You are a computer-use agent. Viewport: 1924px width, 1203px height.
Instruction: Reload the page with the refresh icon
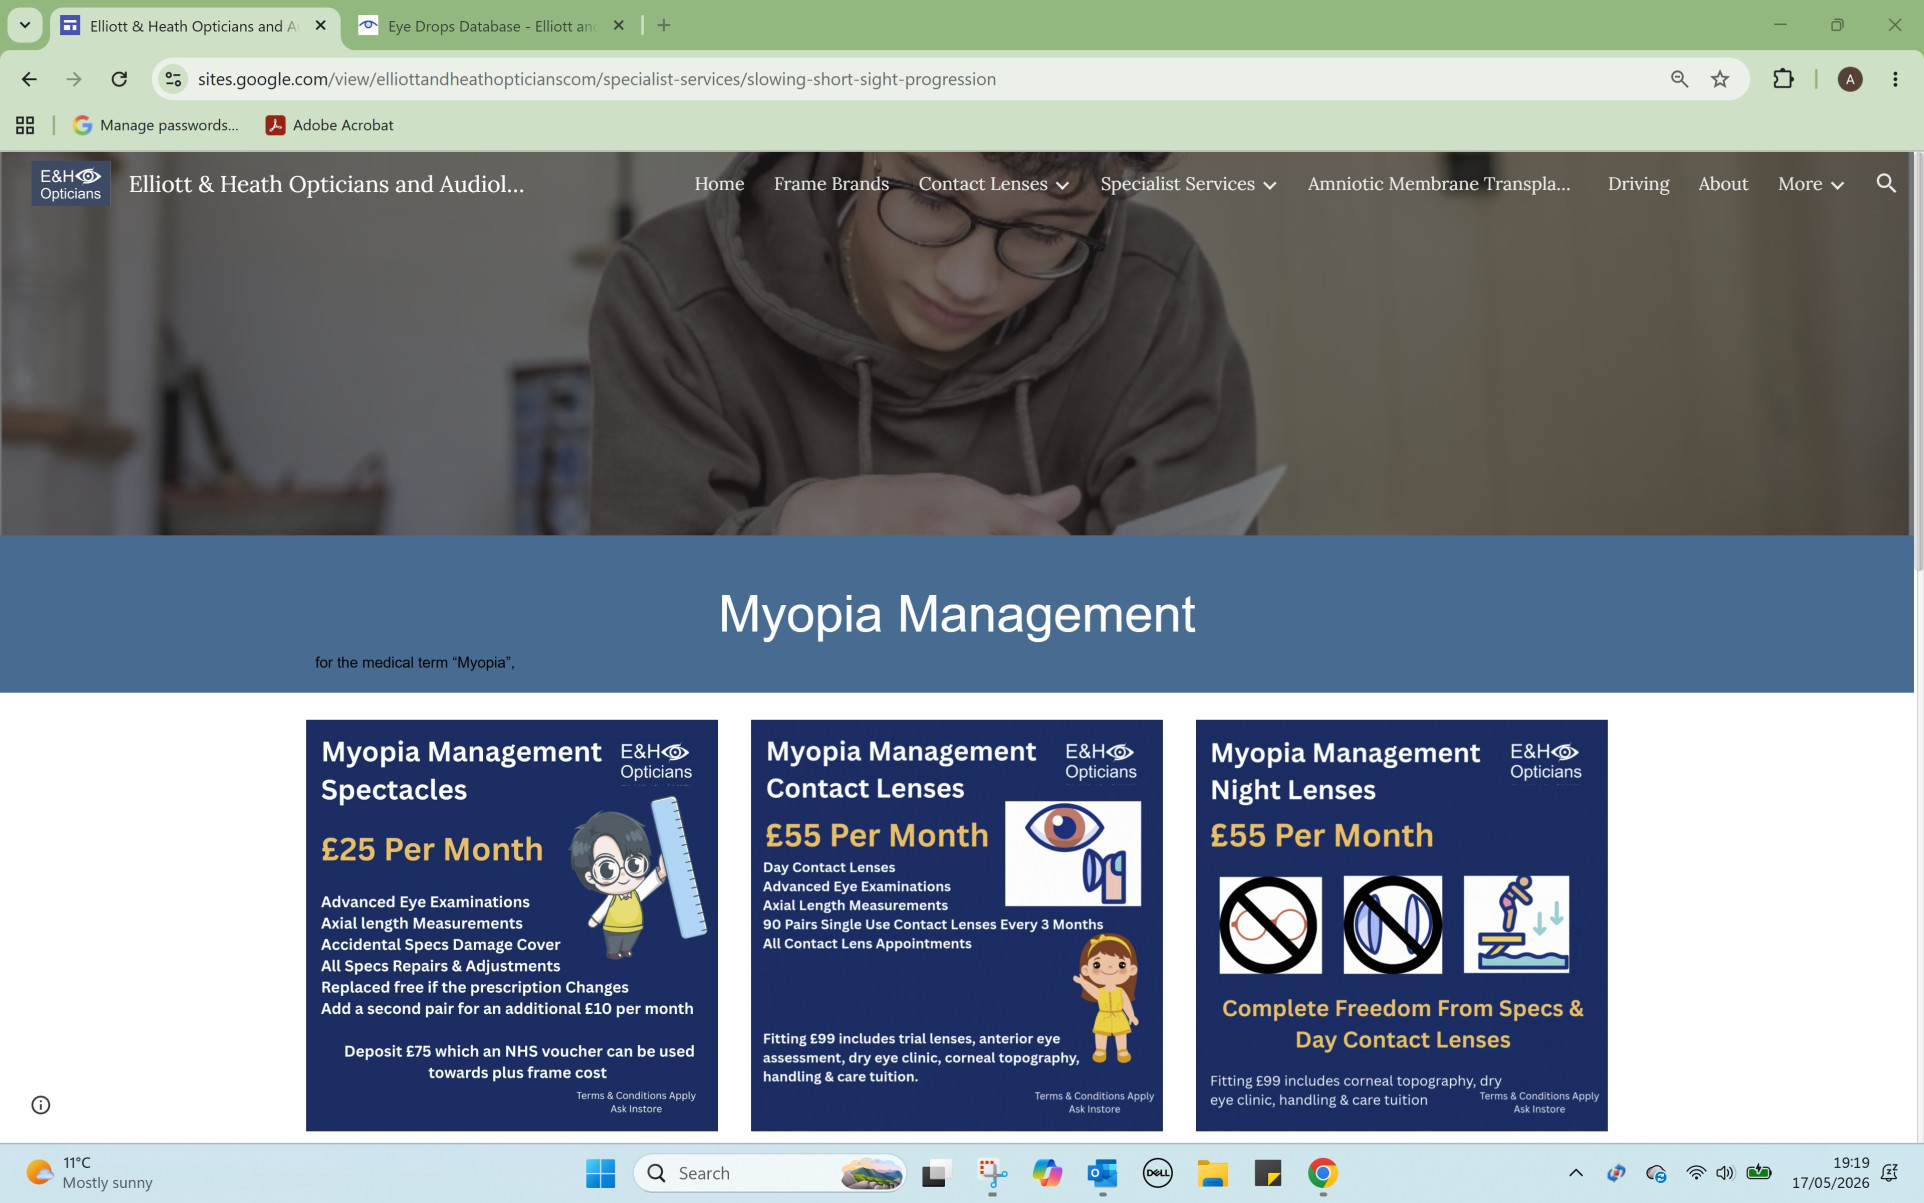[x=119, y=79]
